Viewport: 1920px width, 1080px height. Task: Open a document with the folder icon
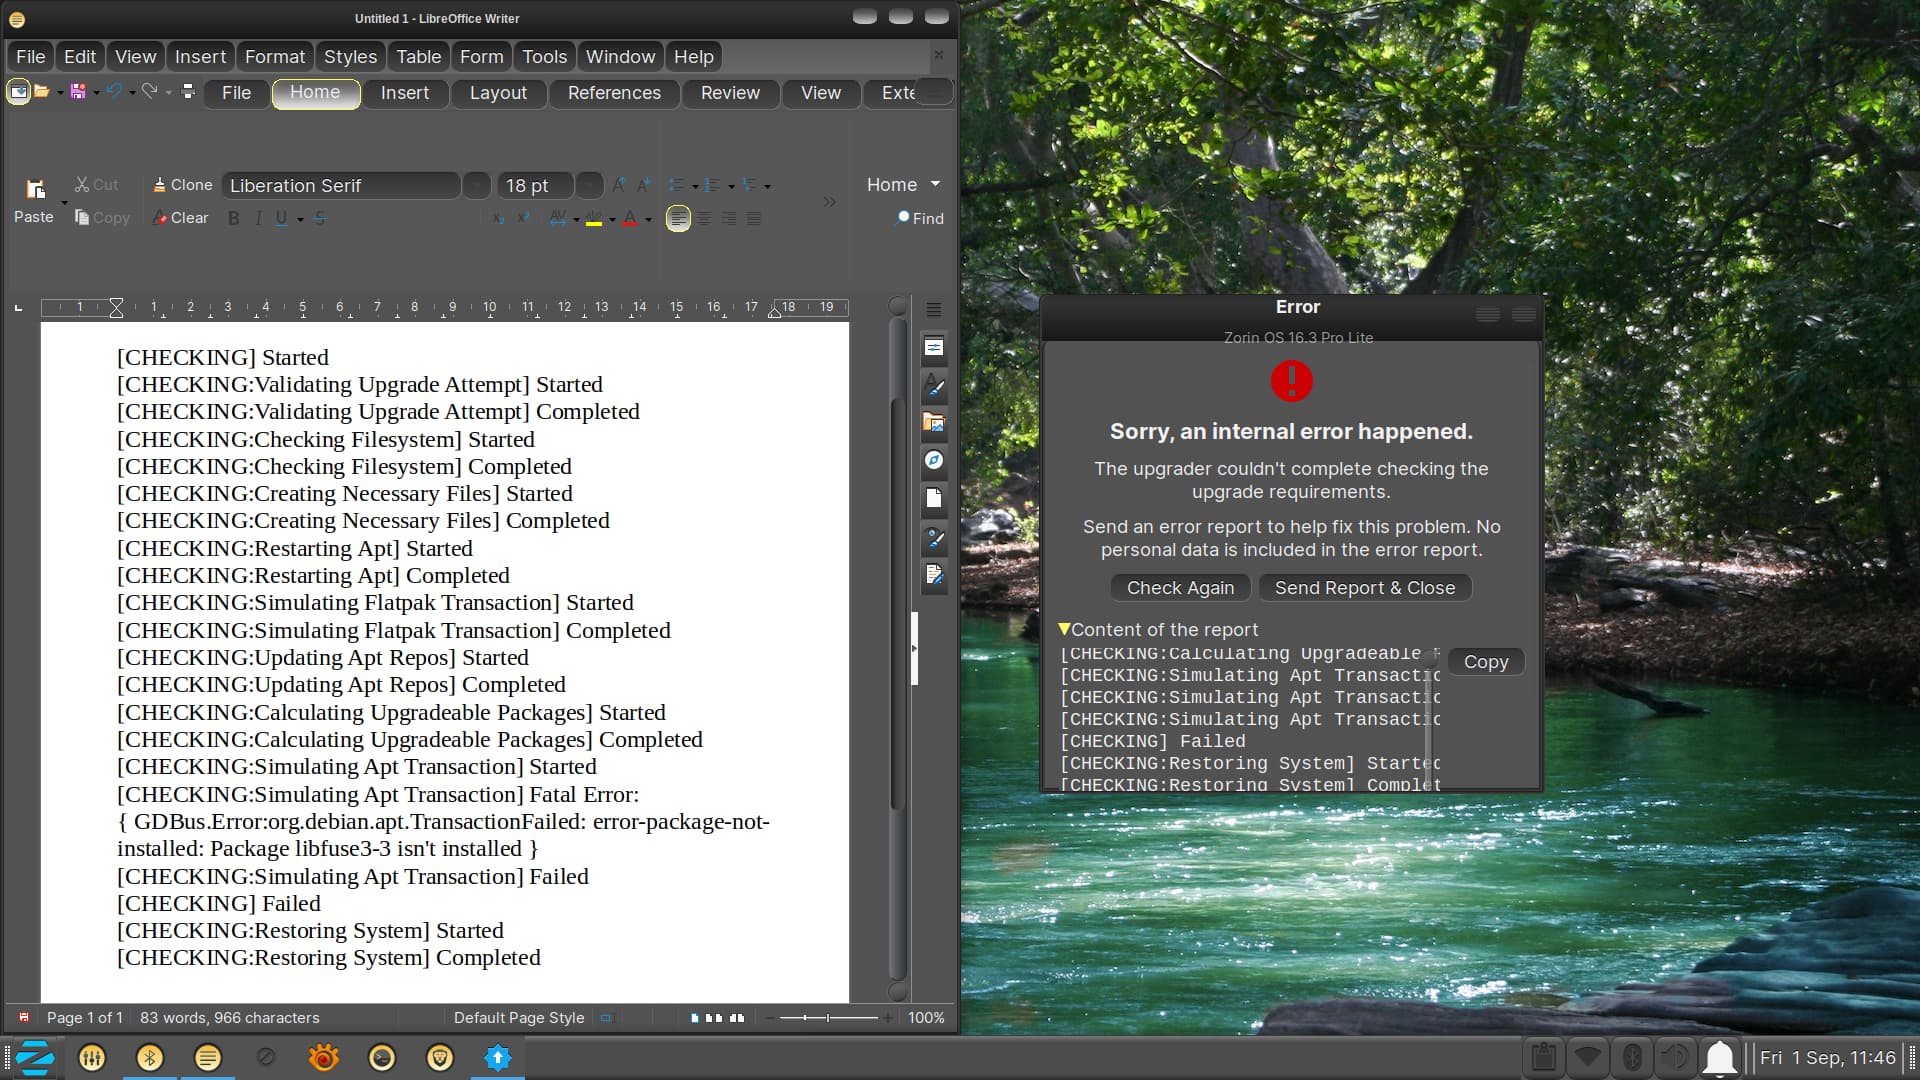click(42, 92)
